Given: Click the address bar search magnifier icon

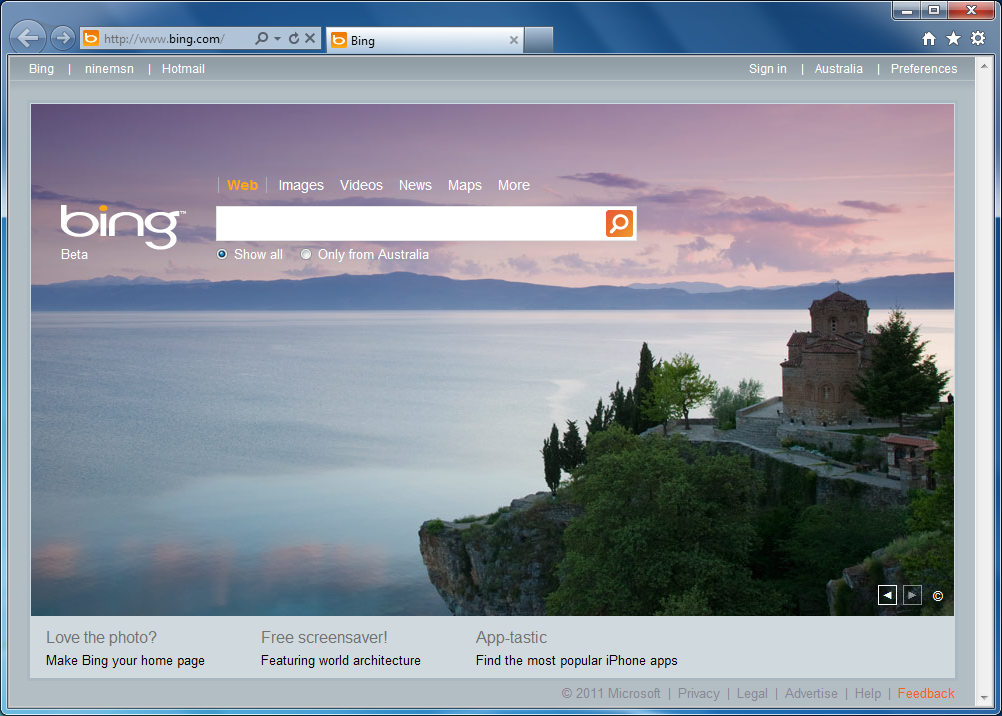Looking at the screenshot, I should [x=261, y=38].
